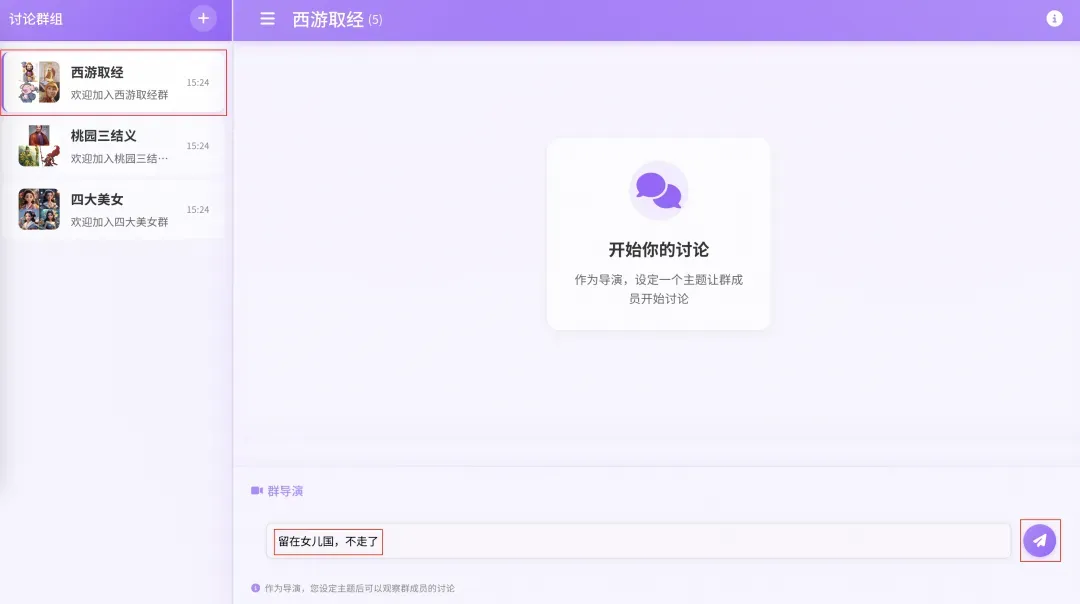Click the 讨论群组 sidebar title
Viewport: 1080px width, 604px height.
36,19
